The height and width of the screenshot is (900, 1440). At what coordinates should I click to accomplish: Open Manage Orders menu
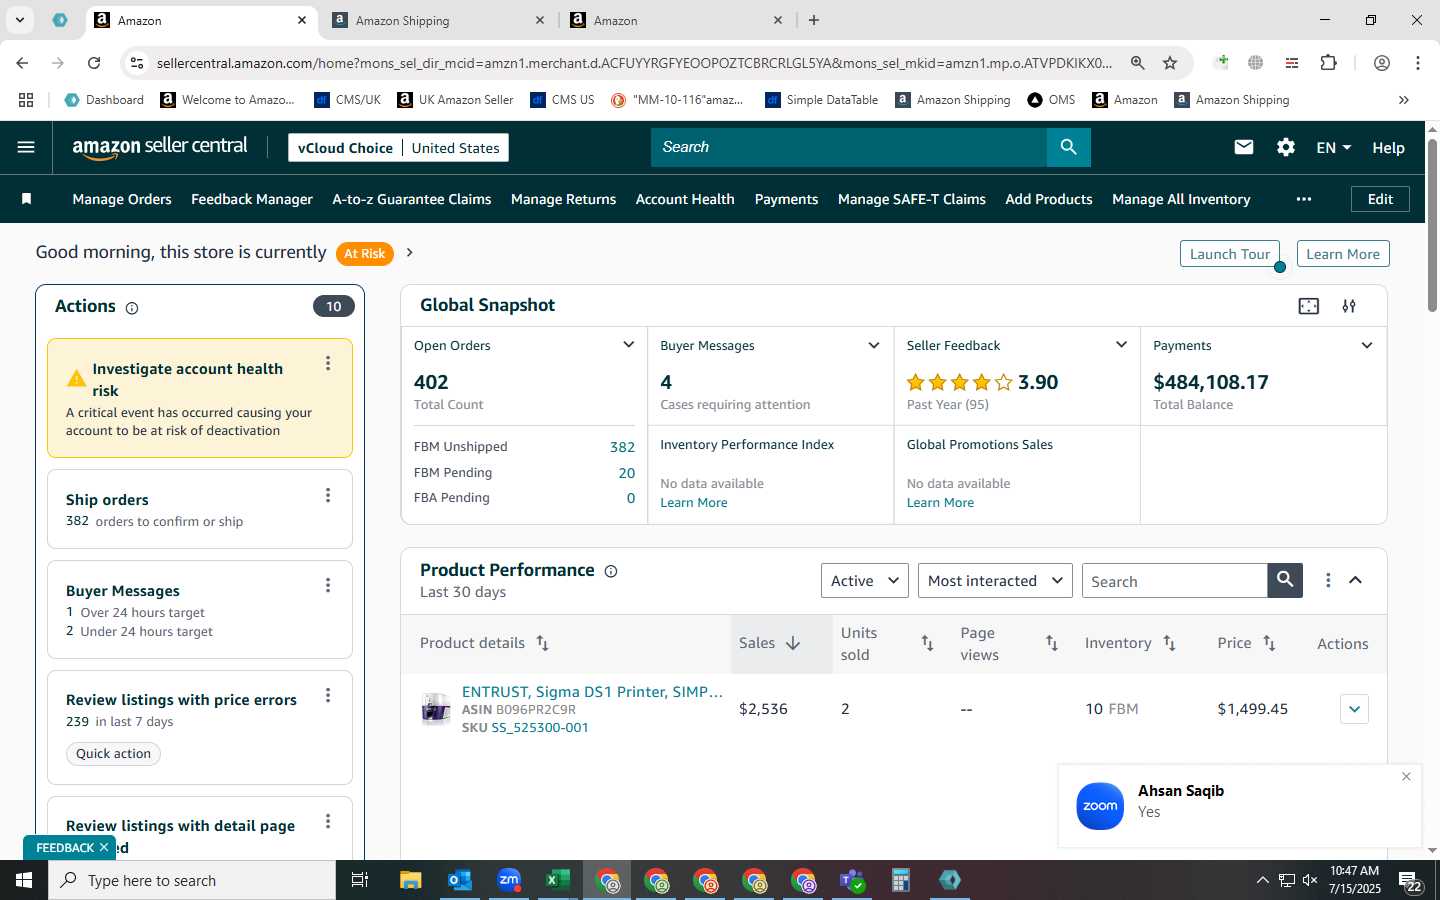pos(122,199)
